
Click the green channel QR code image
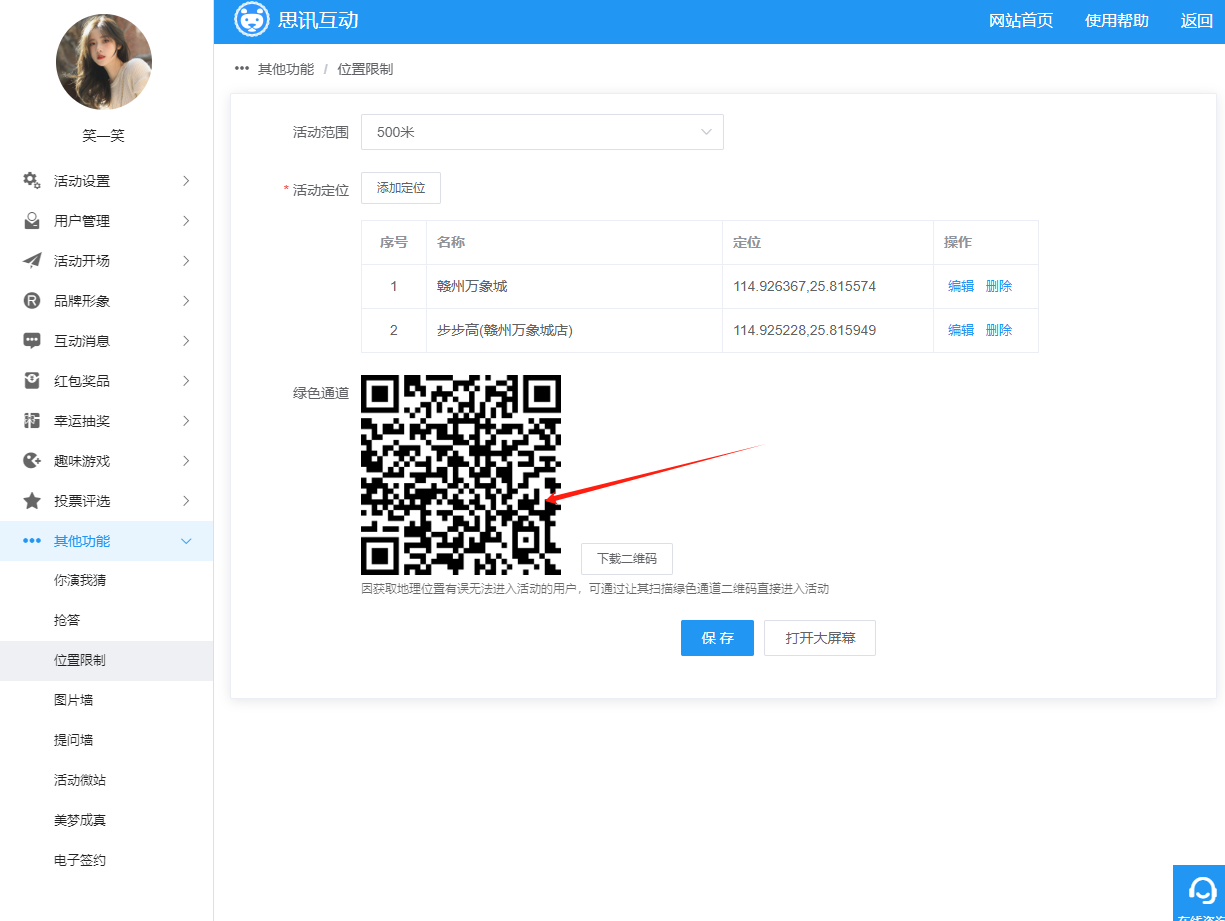coord(461,475)
